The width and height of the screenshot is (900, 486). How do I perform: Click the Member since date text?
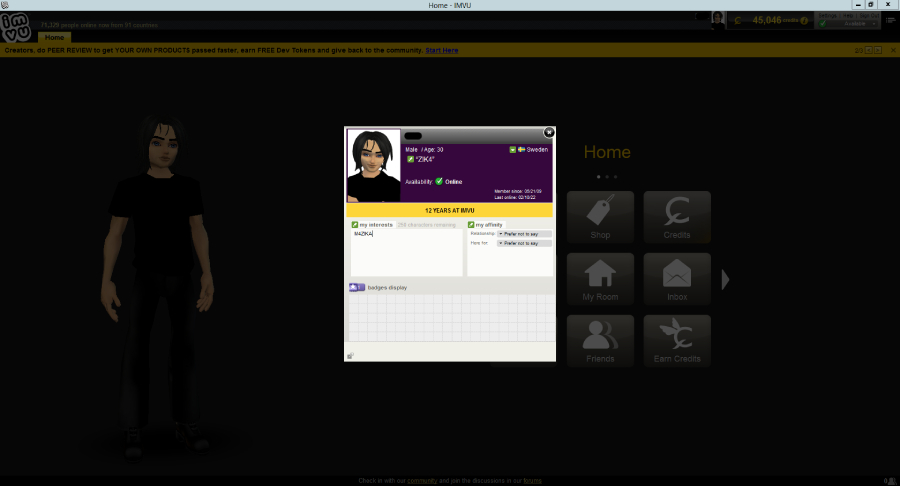(x=518, y=191)
